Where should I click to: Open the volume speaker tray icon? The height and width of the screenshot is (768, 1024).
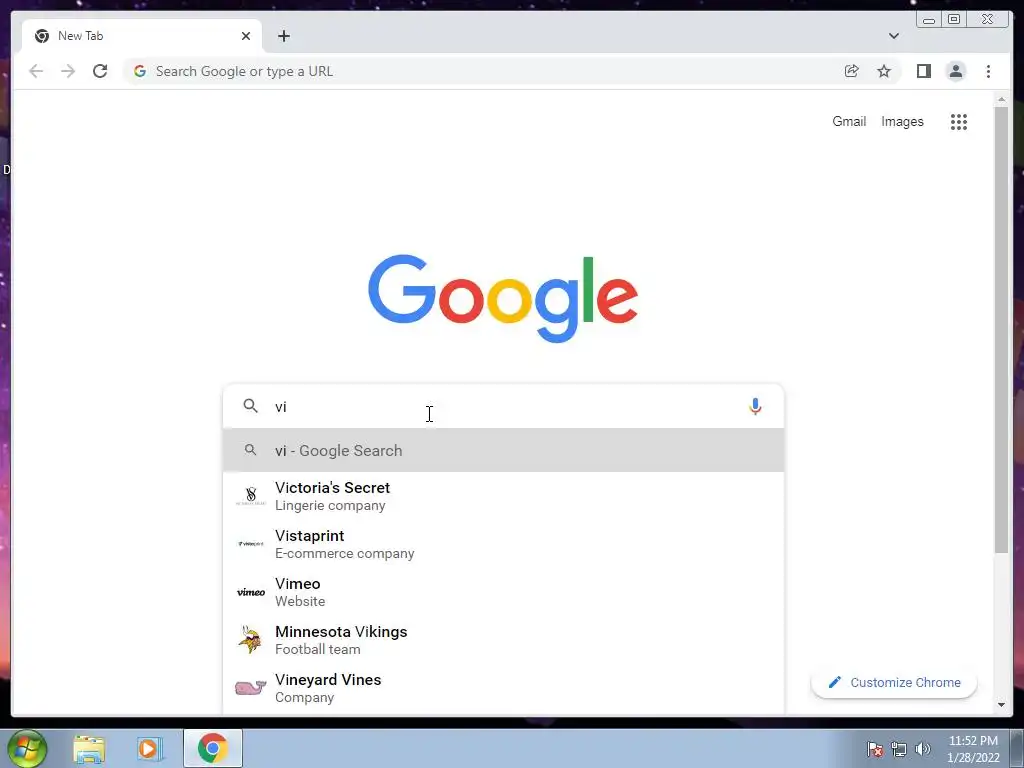[x=923, y=749]
